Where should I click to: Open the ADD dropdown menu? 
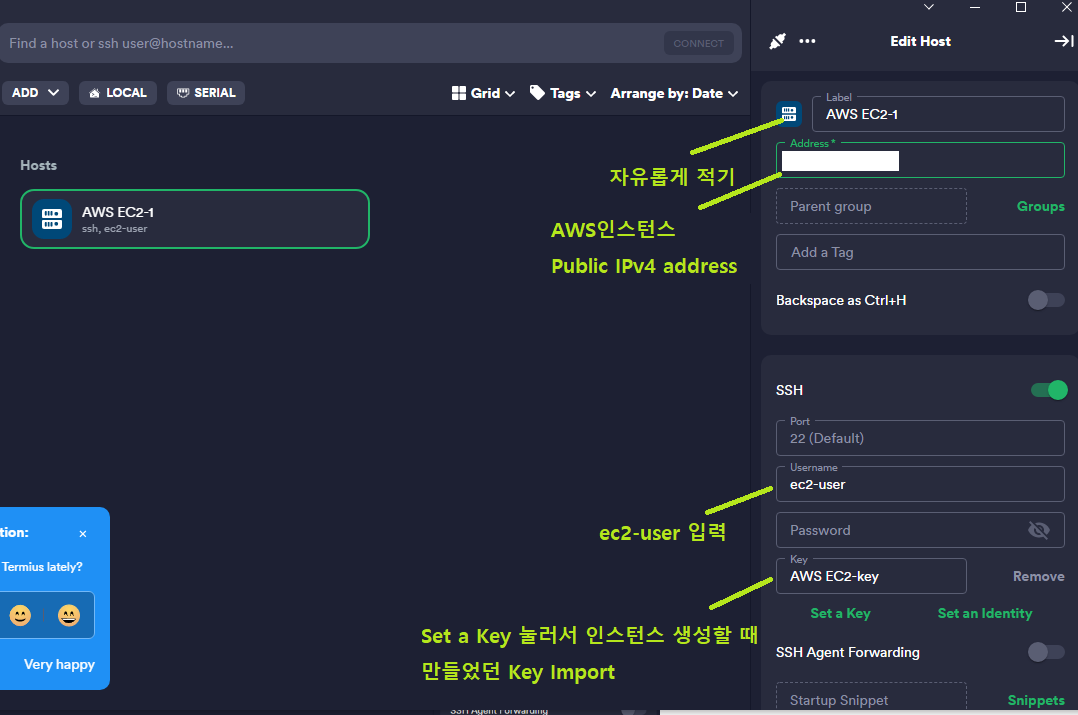pos(34,93)
